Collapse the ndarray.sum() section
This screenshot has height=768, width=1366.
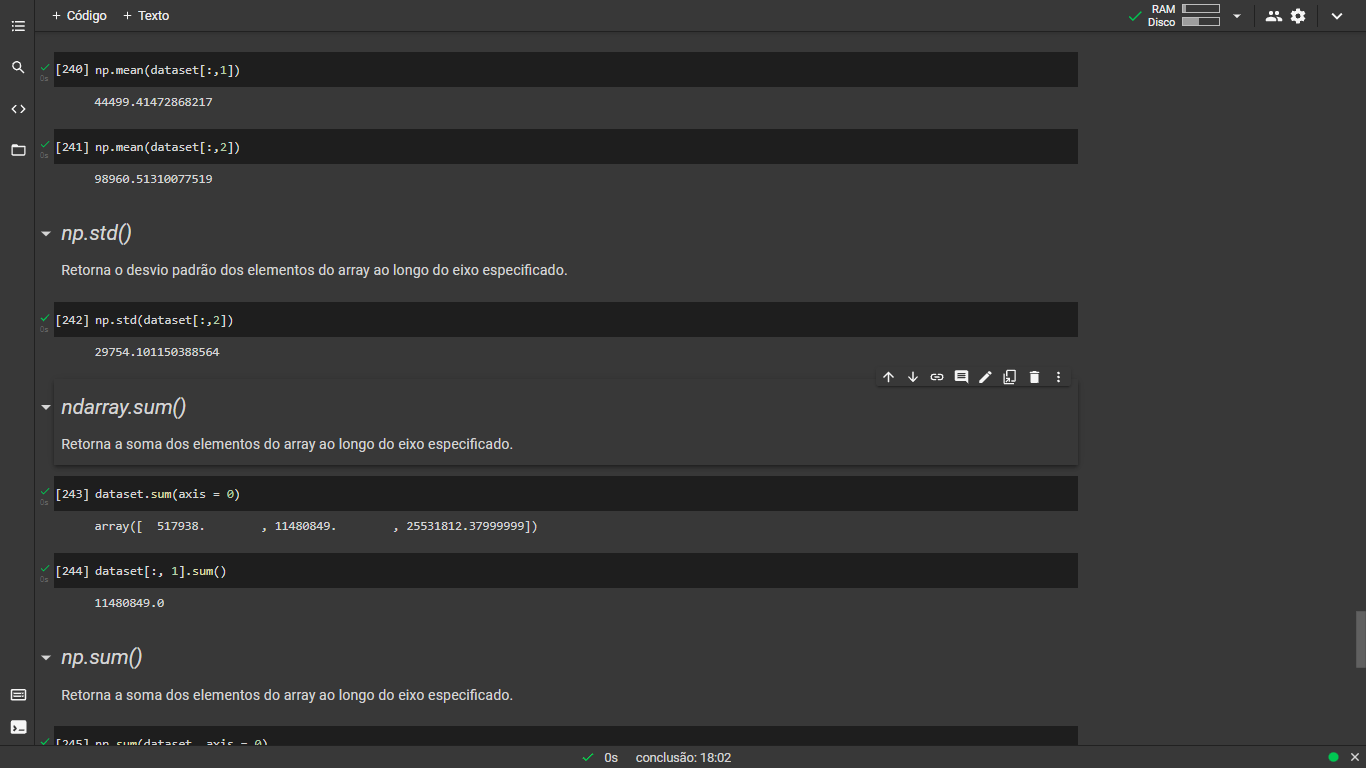click(x=45, y=408)
